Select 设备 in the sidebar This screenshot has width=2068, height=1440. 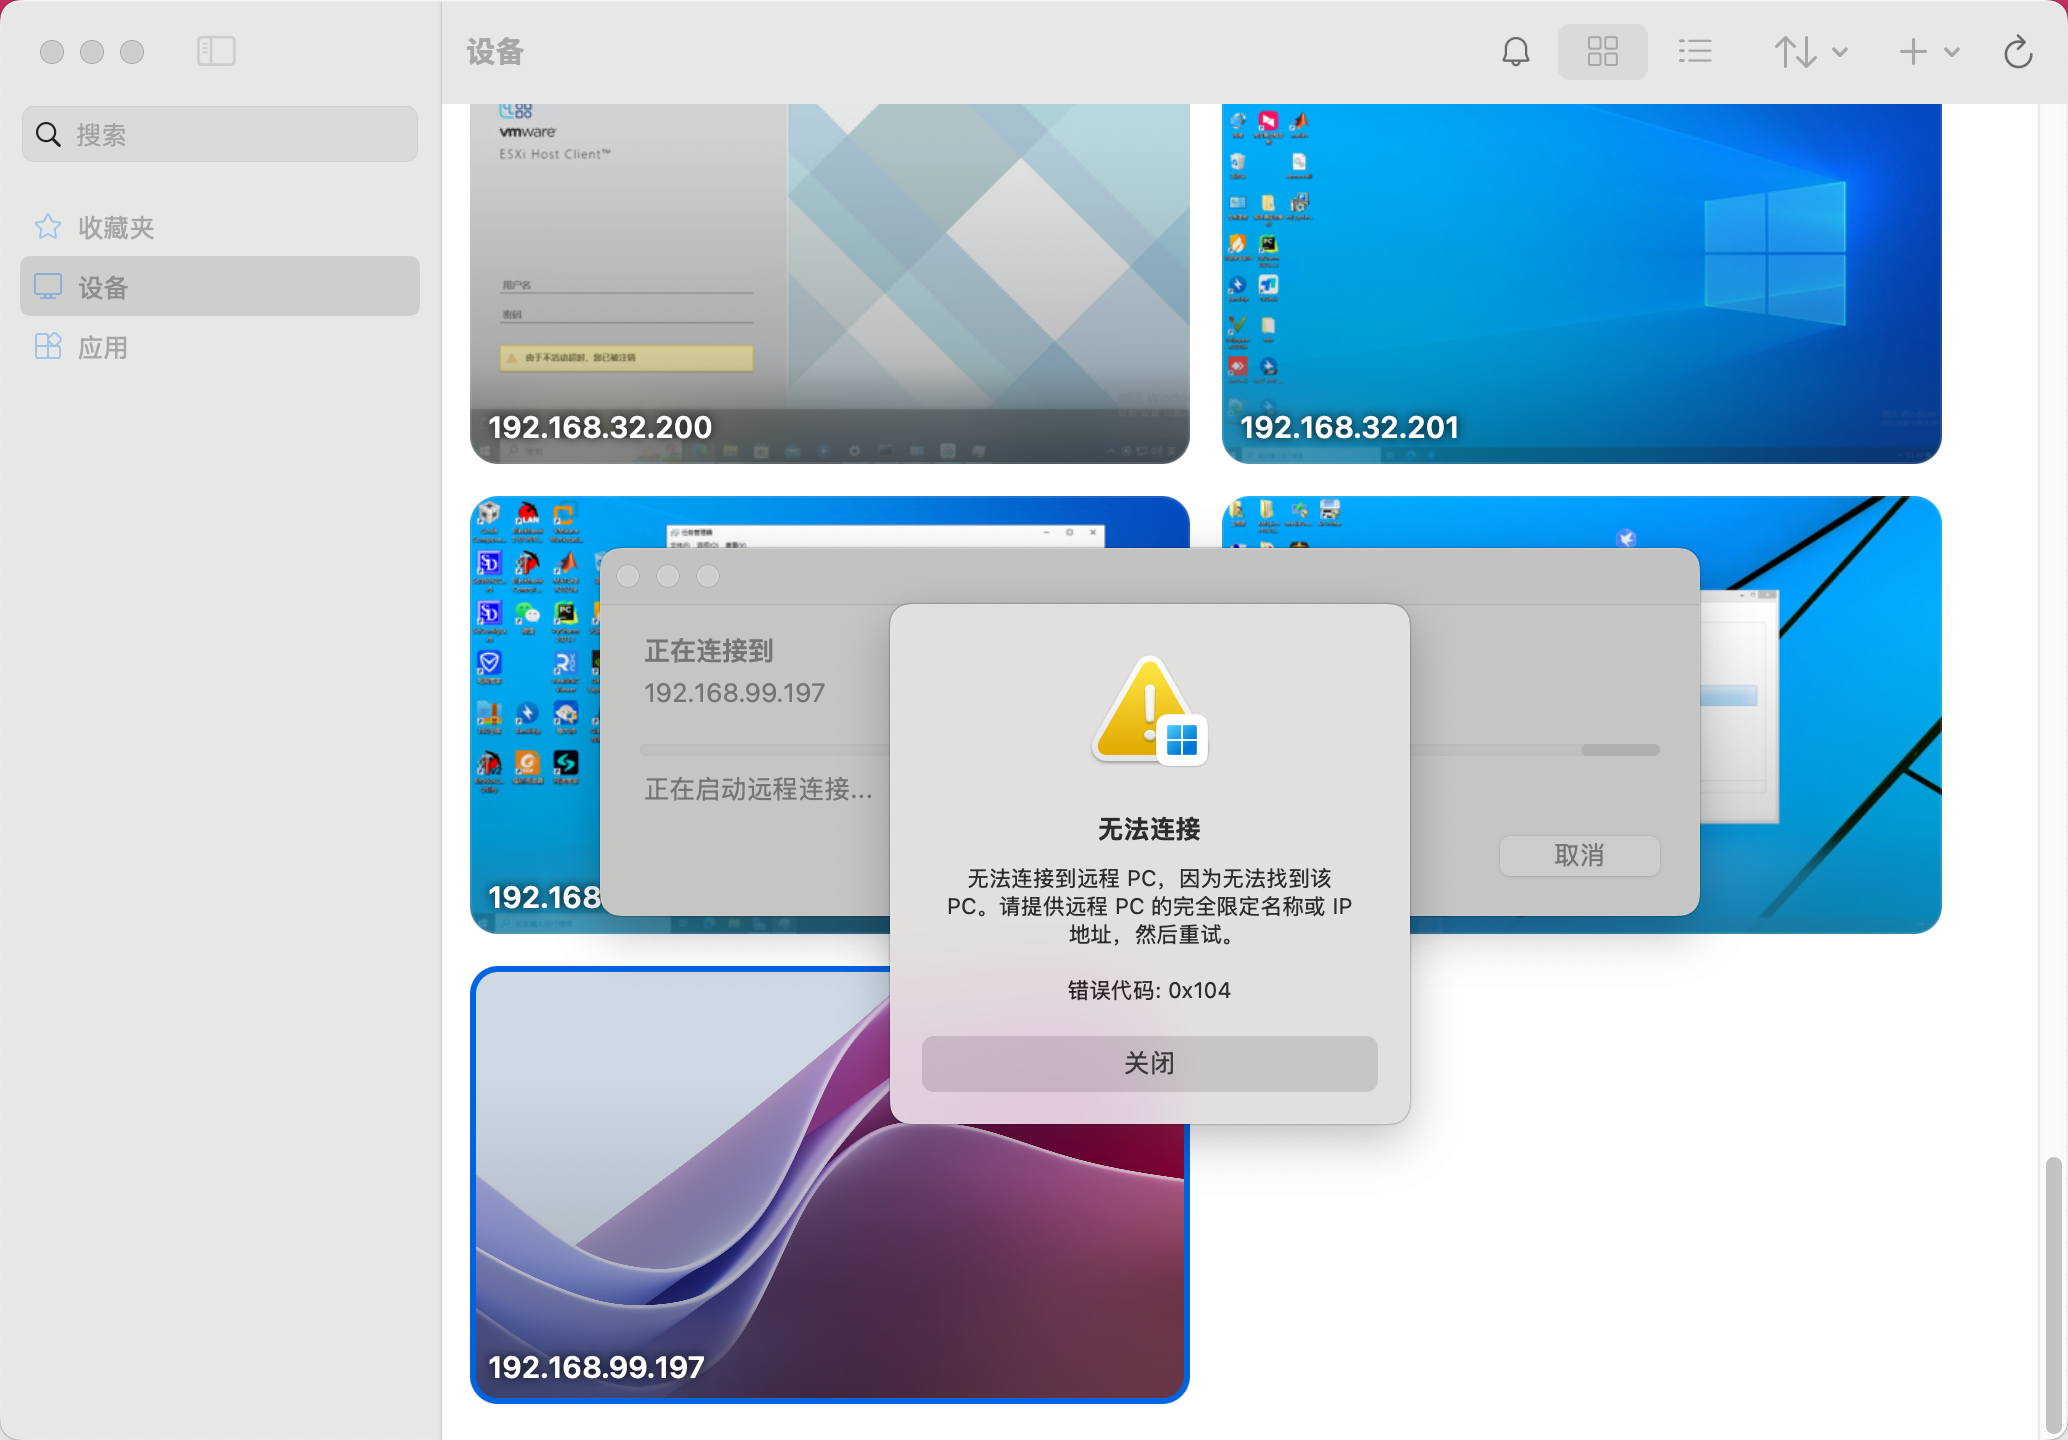pyautogui.click(x=103, y=288)
